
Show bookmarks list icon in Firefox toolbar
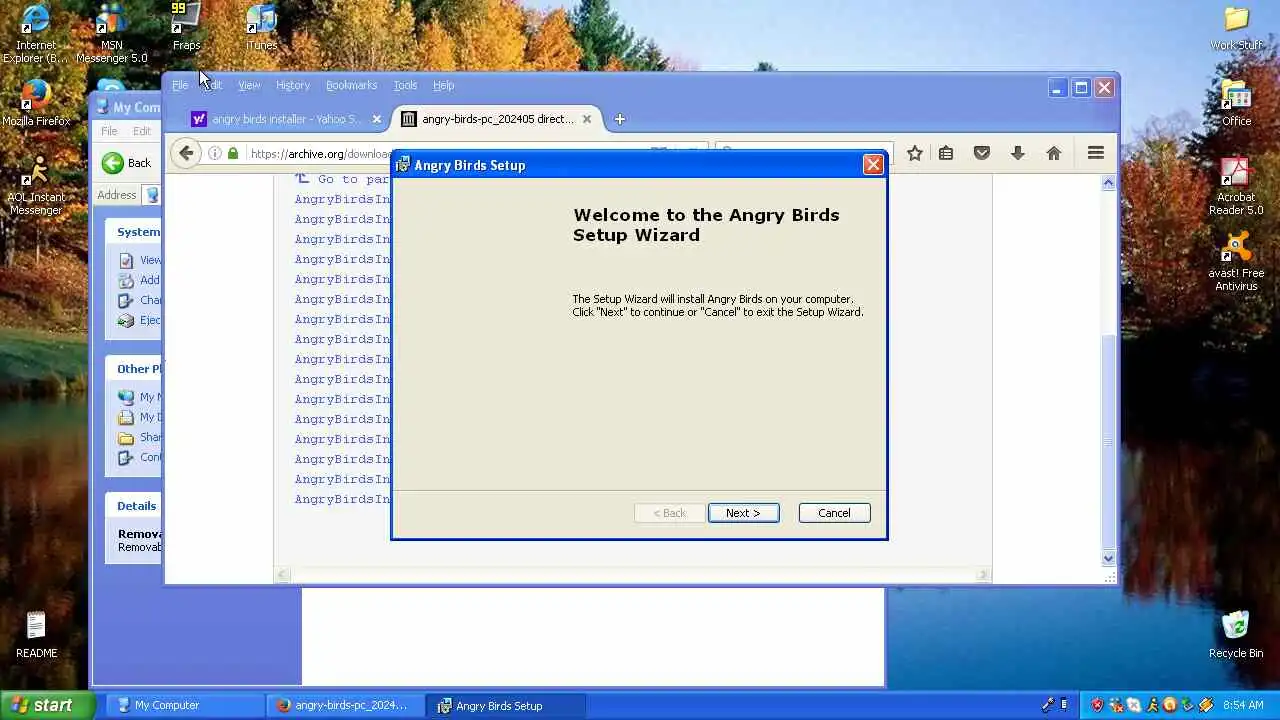[x=946, y=153]
